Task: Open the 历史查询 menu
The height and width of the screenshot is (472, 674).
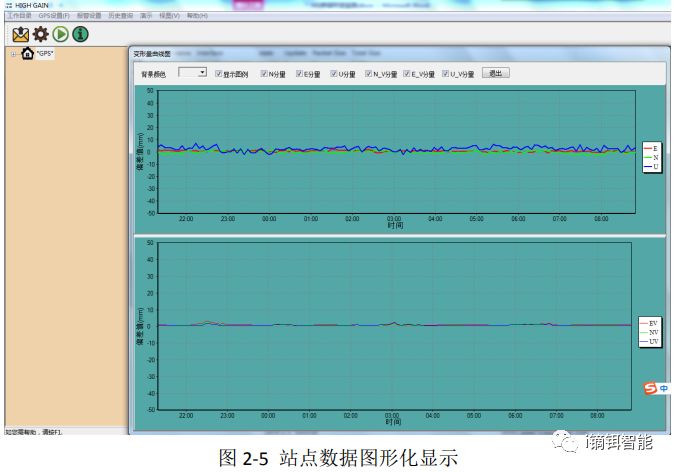Action: tap(120, 17)
